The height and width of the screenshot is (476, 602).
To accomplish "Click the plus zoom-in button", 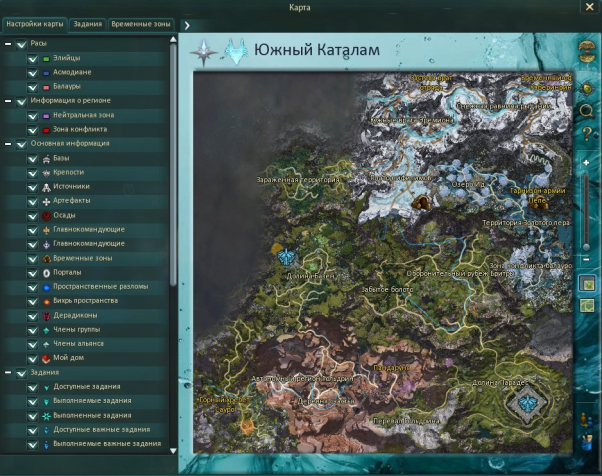I will click(x=587, y=162).
